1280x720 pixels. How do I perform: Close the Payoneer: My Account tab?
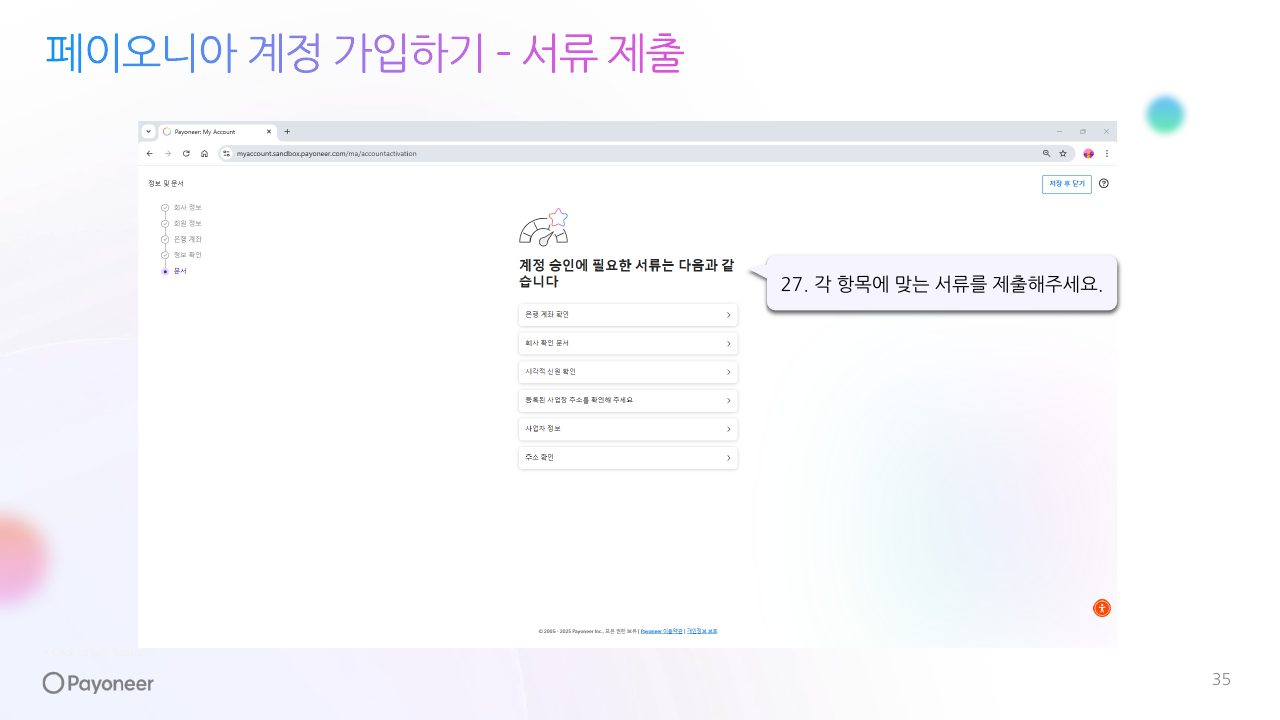[x=269, y=132]
